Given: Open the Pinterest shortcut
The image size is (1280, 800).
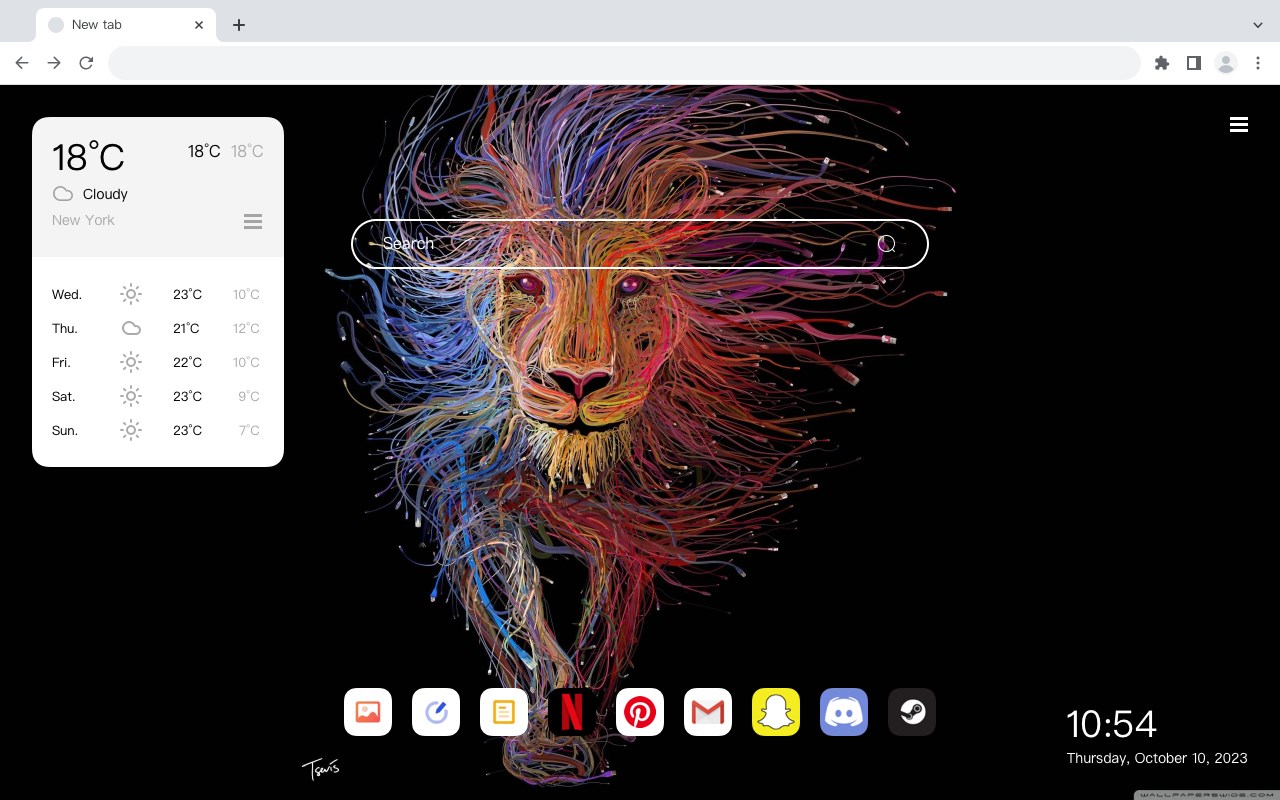Looking at the screenshot, I should [x=640, y=712].
